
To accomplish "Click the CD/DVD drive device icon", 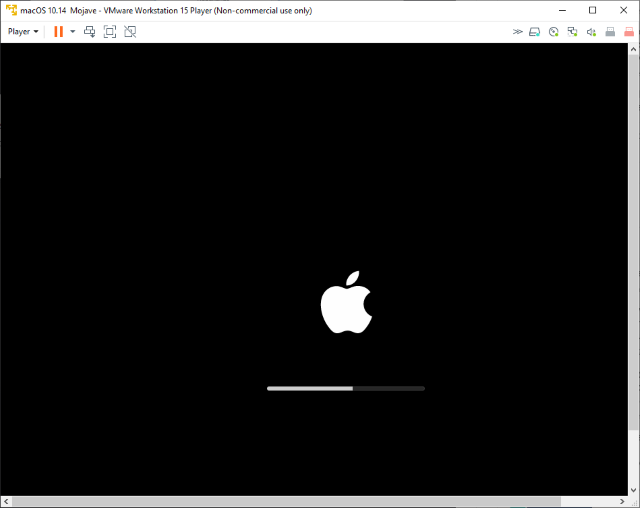I will (553, 31).
